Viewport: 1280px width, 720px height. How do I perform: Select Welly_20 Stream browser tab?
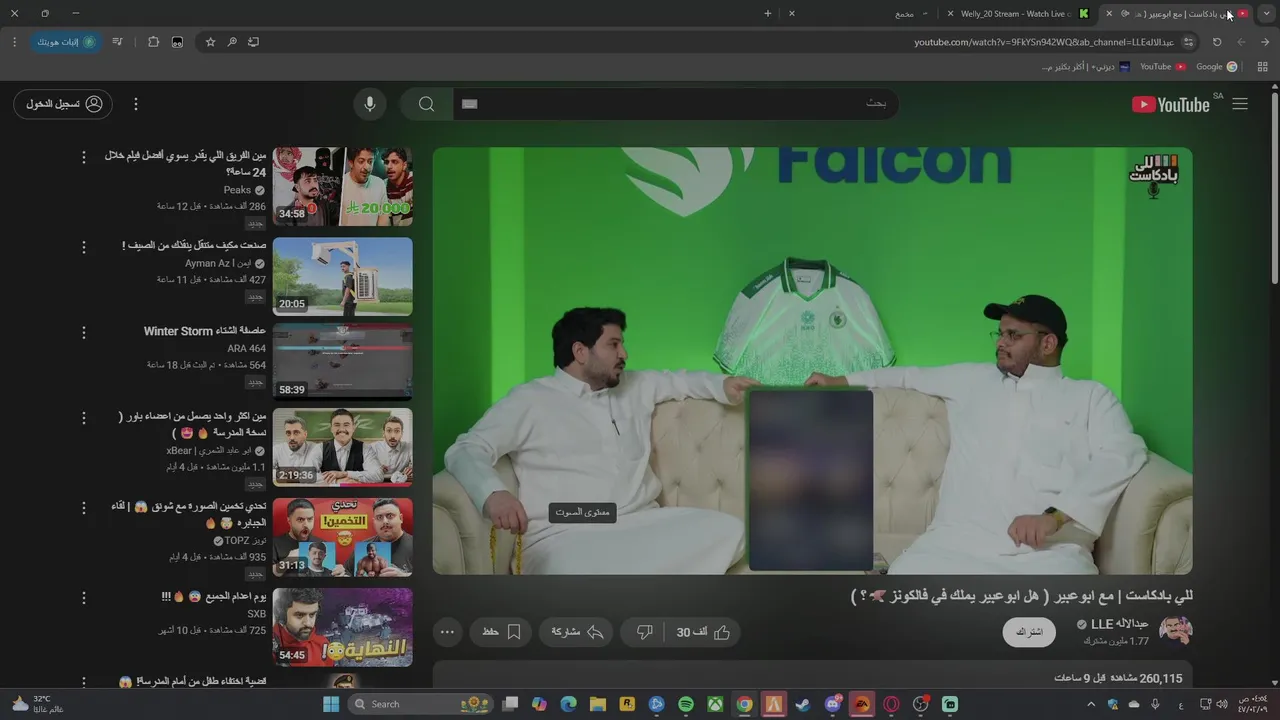click(1016, 14)
